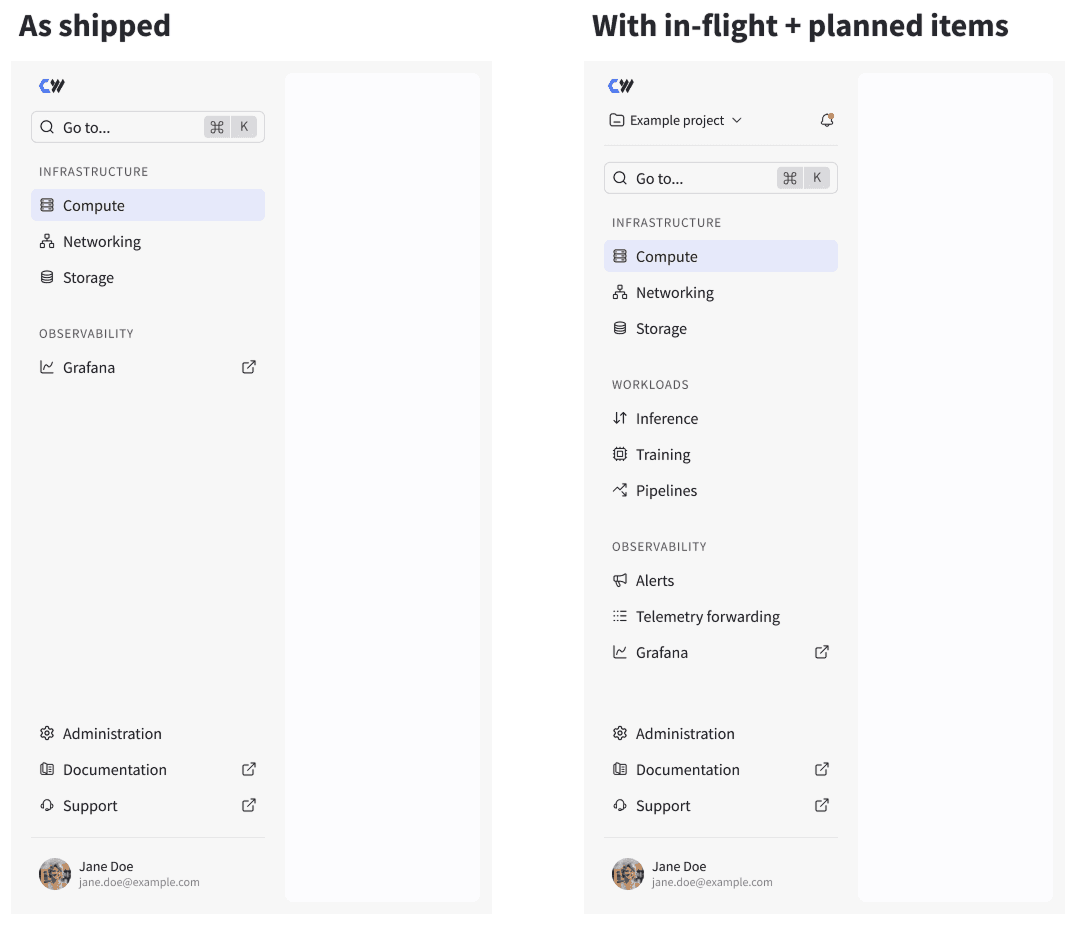Viewport: 1078px width, 928px height.
Task: Select the Storage database icon
Action: (620, 328)
